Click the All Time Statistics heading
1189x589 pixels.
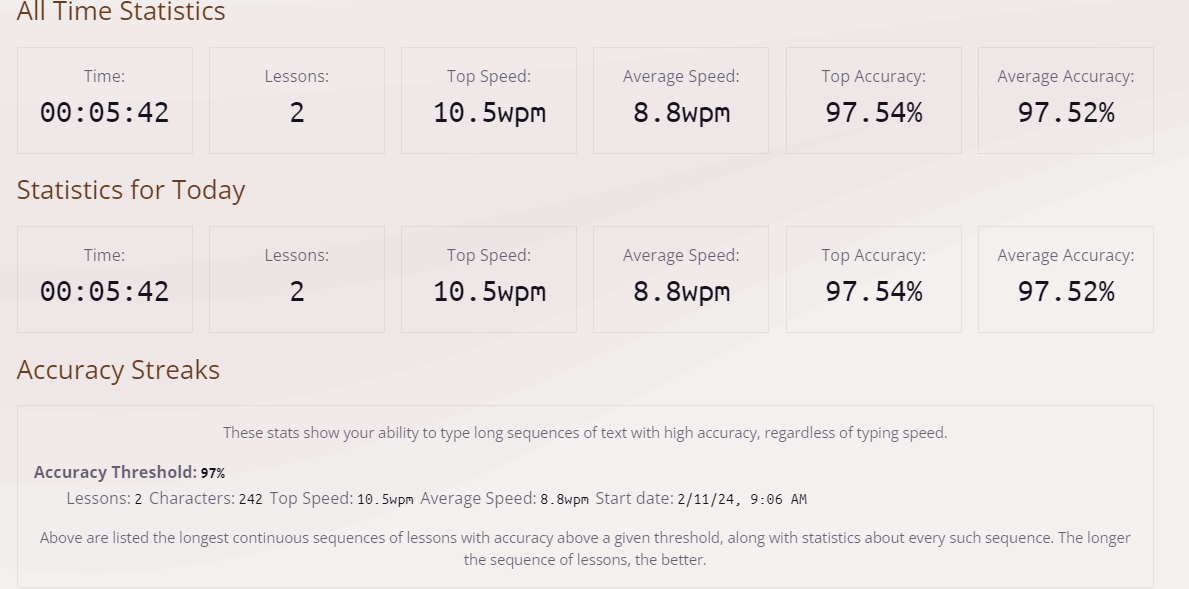coord(121,12)
